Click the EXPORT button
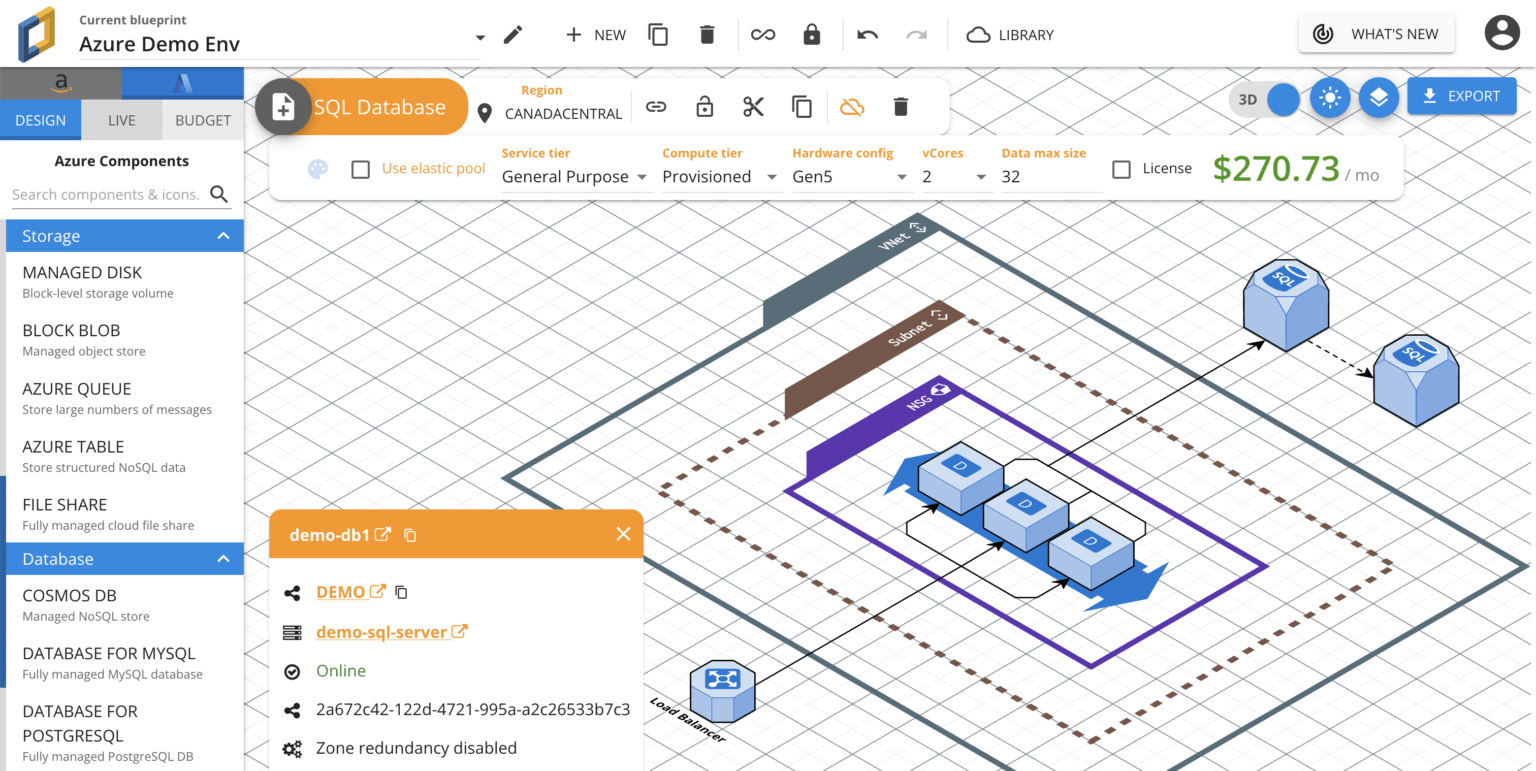The image size is (1536, 771). click(x=1461, y=96)
